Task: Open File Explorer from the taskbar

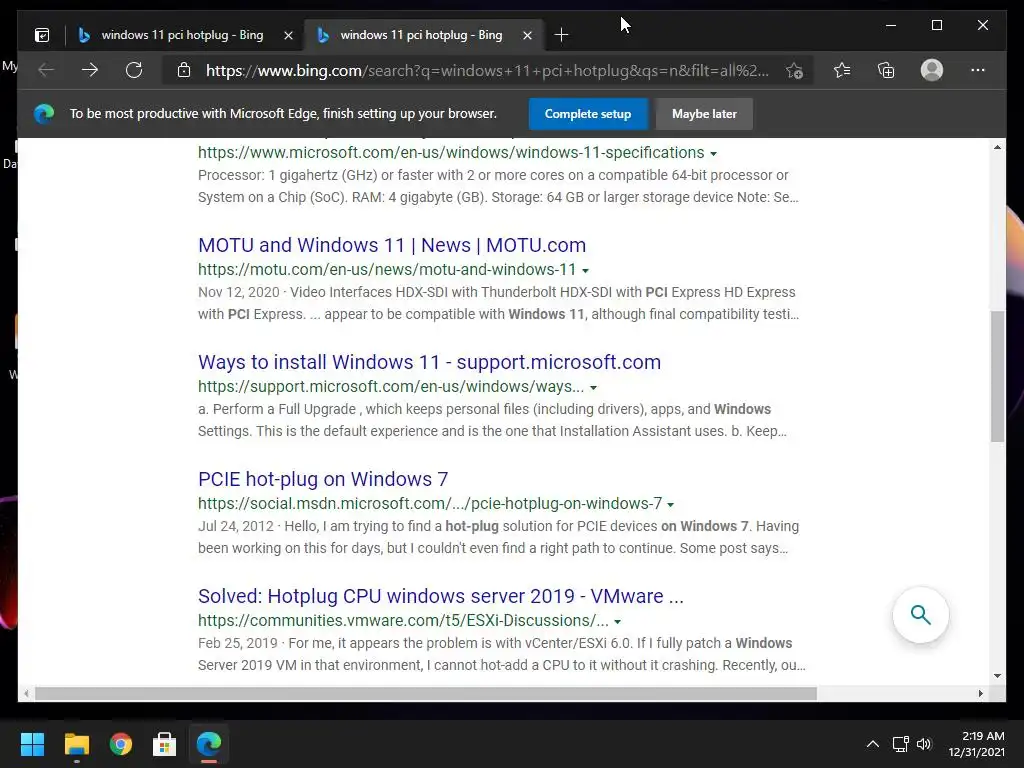Action: tap(76, 744)
